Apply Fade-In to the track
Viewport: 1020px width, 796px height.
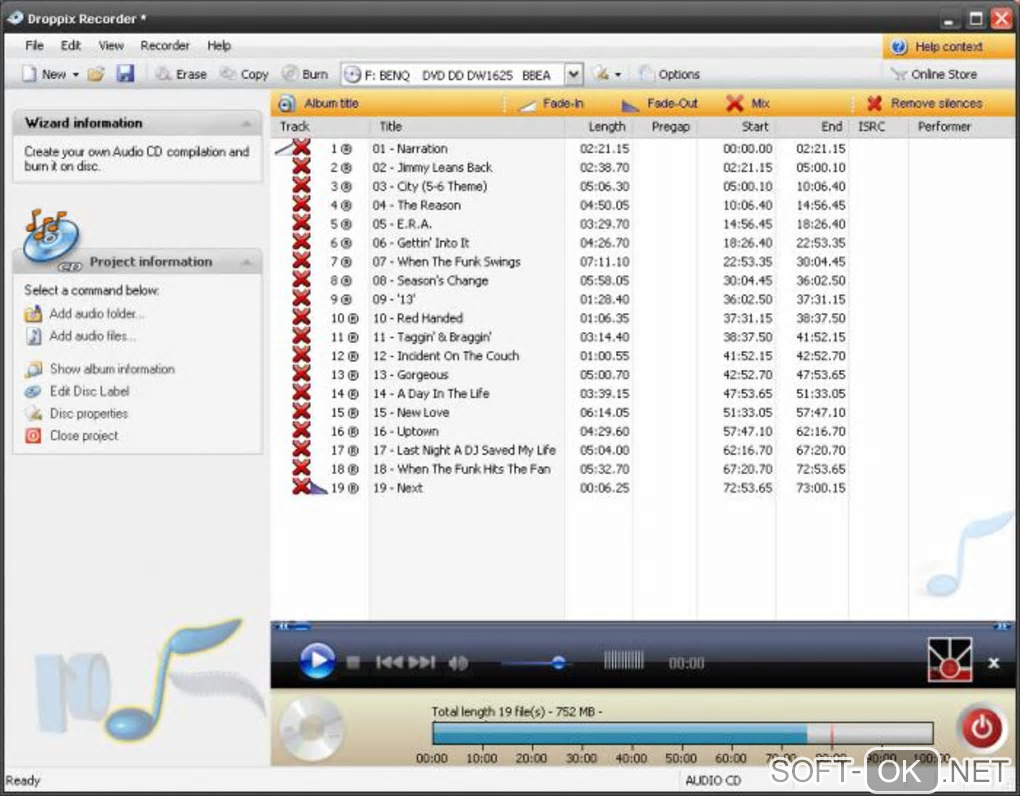pyautogui.click(x=551, y=103)
